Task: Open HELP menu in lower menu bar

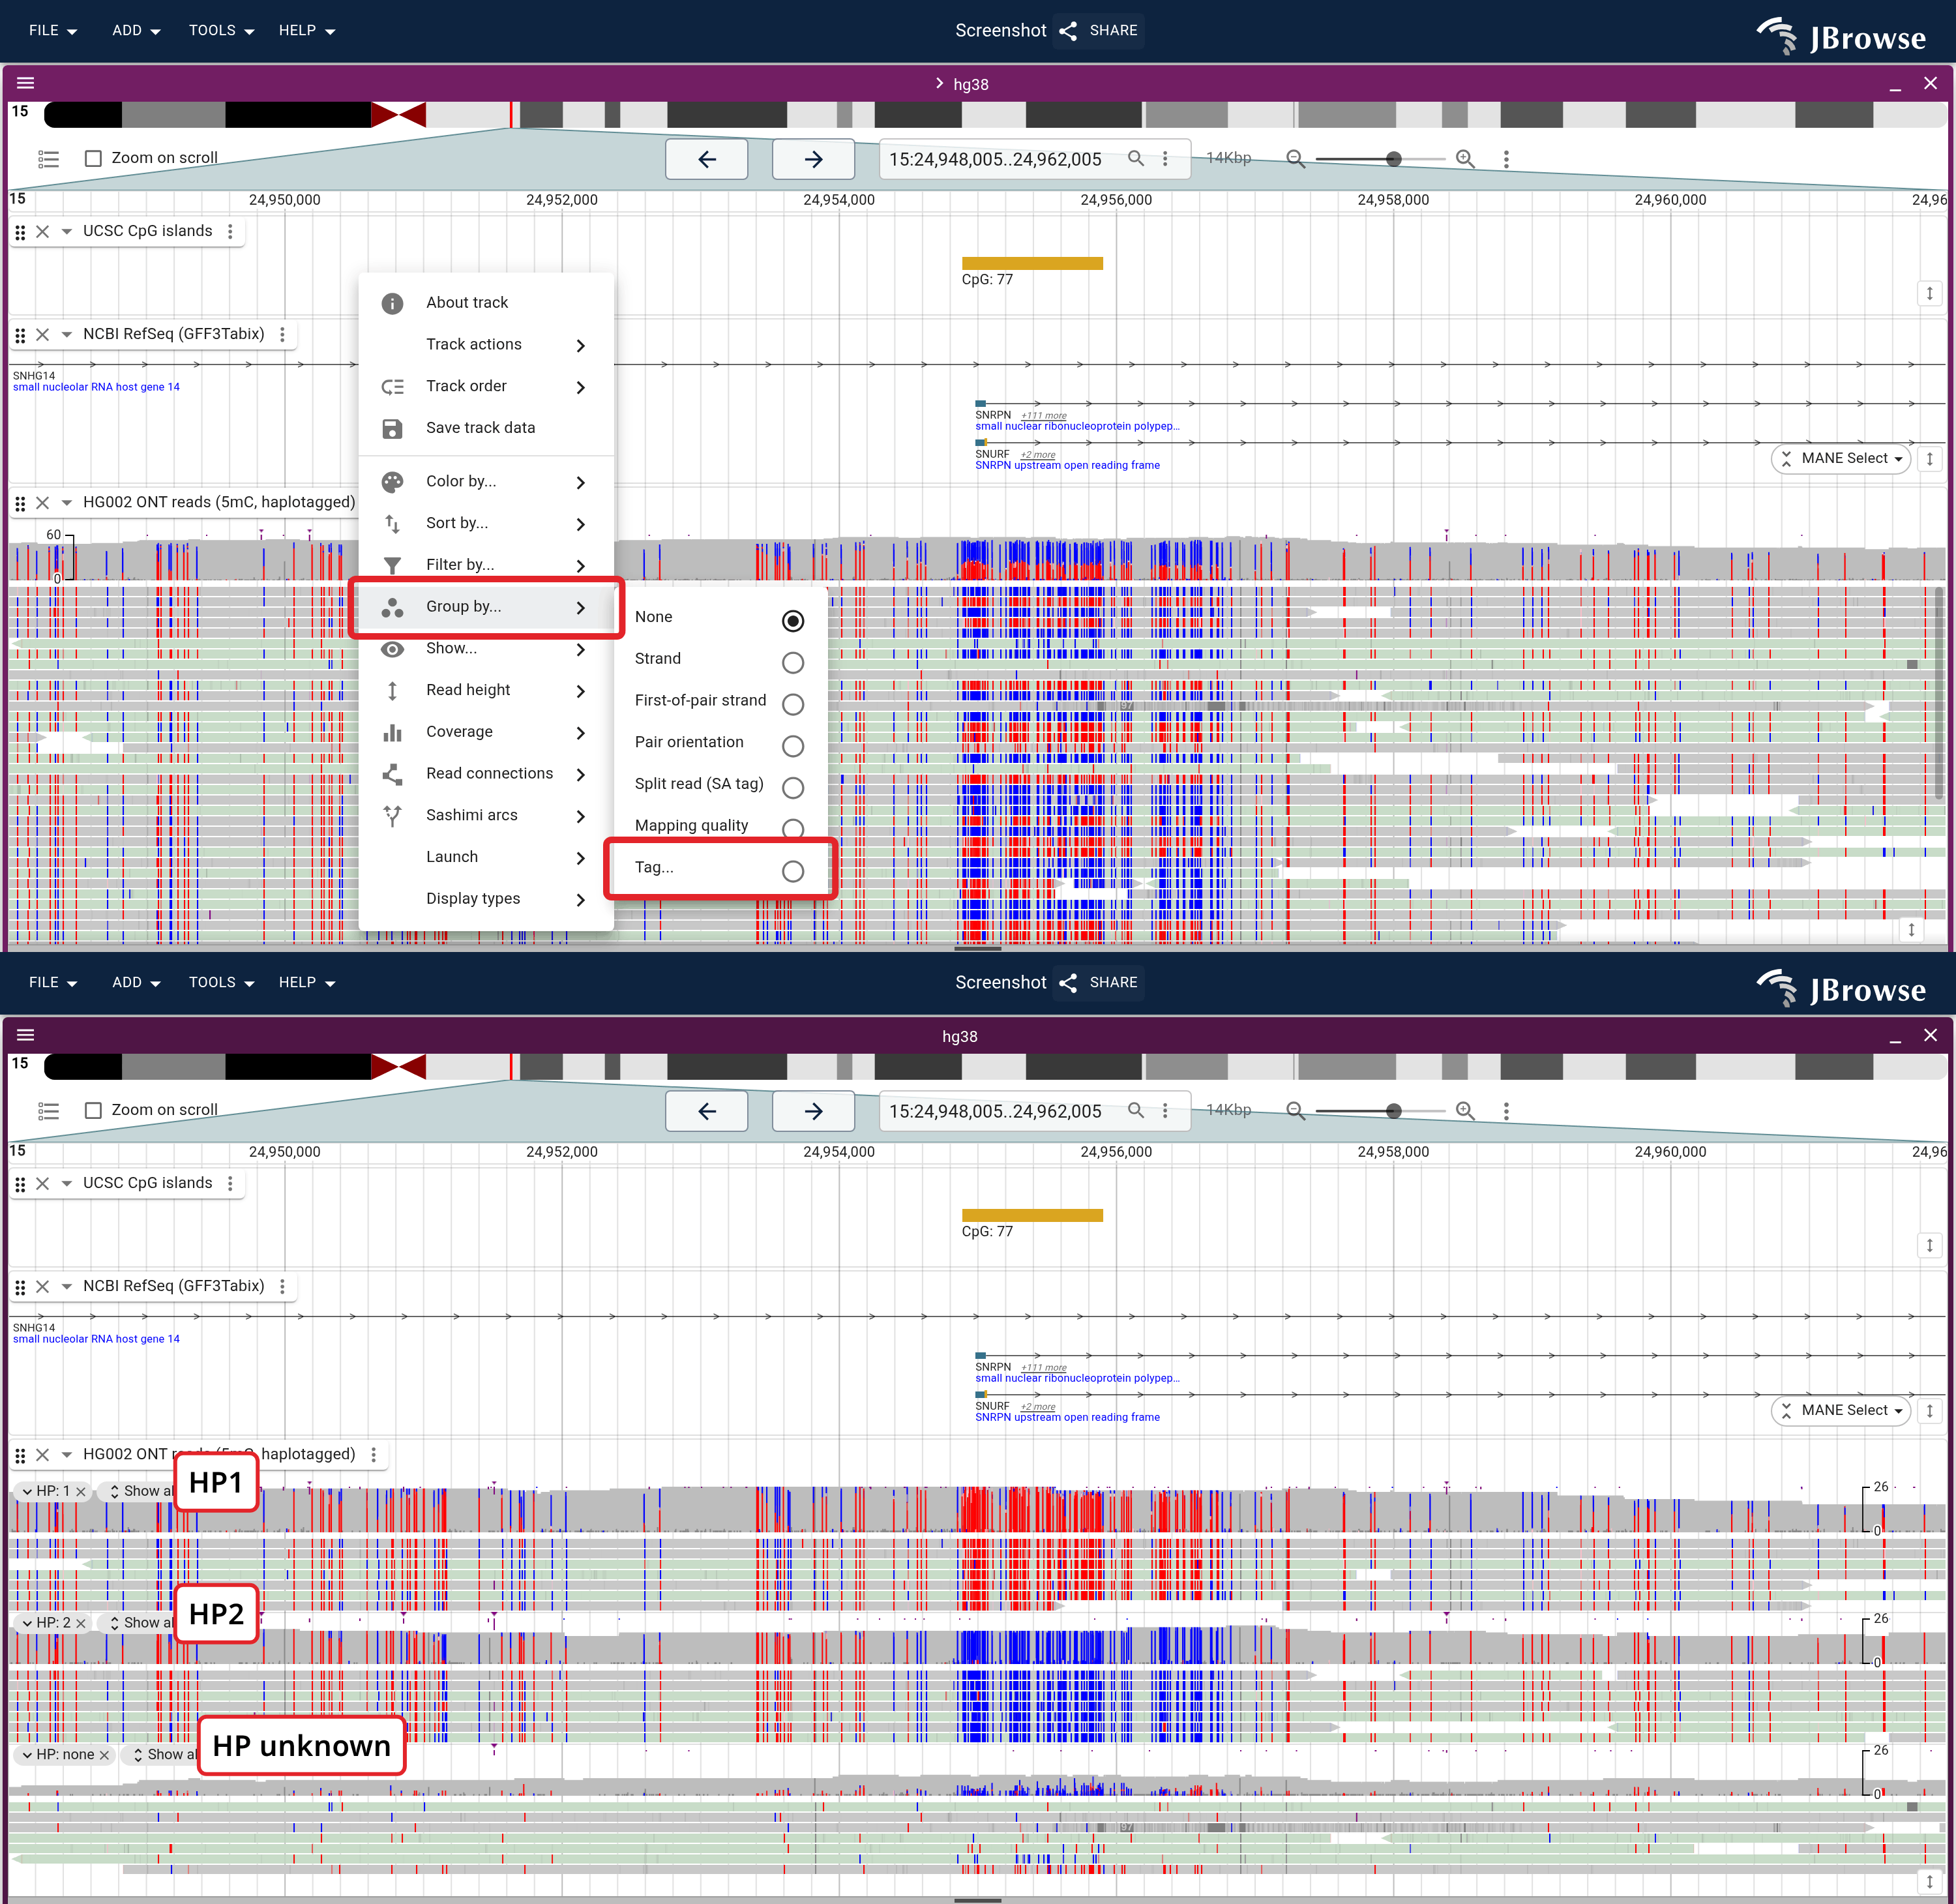Action: pos(306,983)
